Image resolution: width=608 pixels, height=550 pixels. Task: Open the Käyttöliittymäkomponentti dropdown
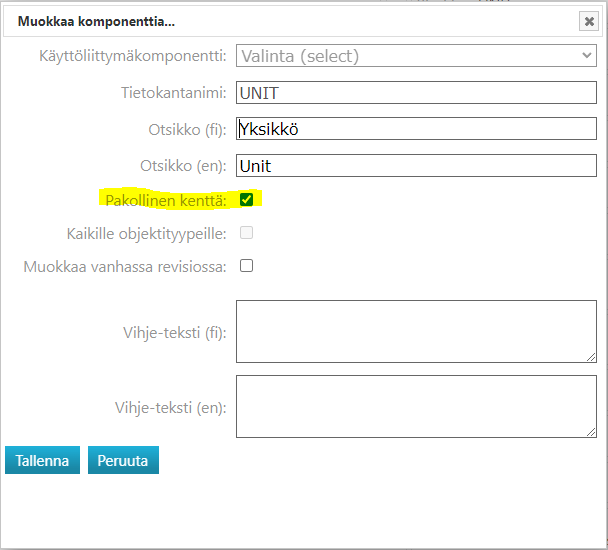click(x=416, y=56)
